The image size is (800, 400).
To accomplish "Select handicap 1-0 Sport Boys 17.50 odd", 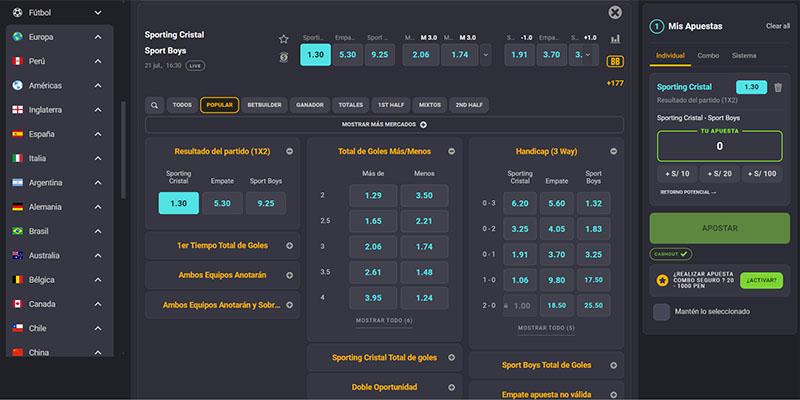I will (x=594, y=280).
